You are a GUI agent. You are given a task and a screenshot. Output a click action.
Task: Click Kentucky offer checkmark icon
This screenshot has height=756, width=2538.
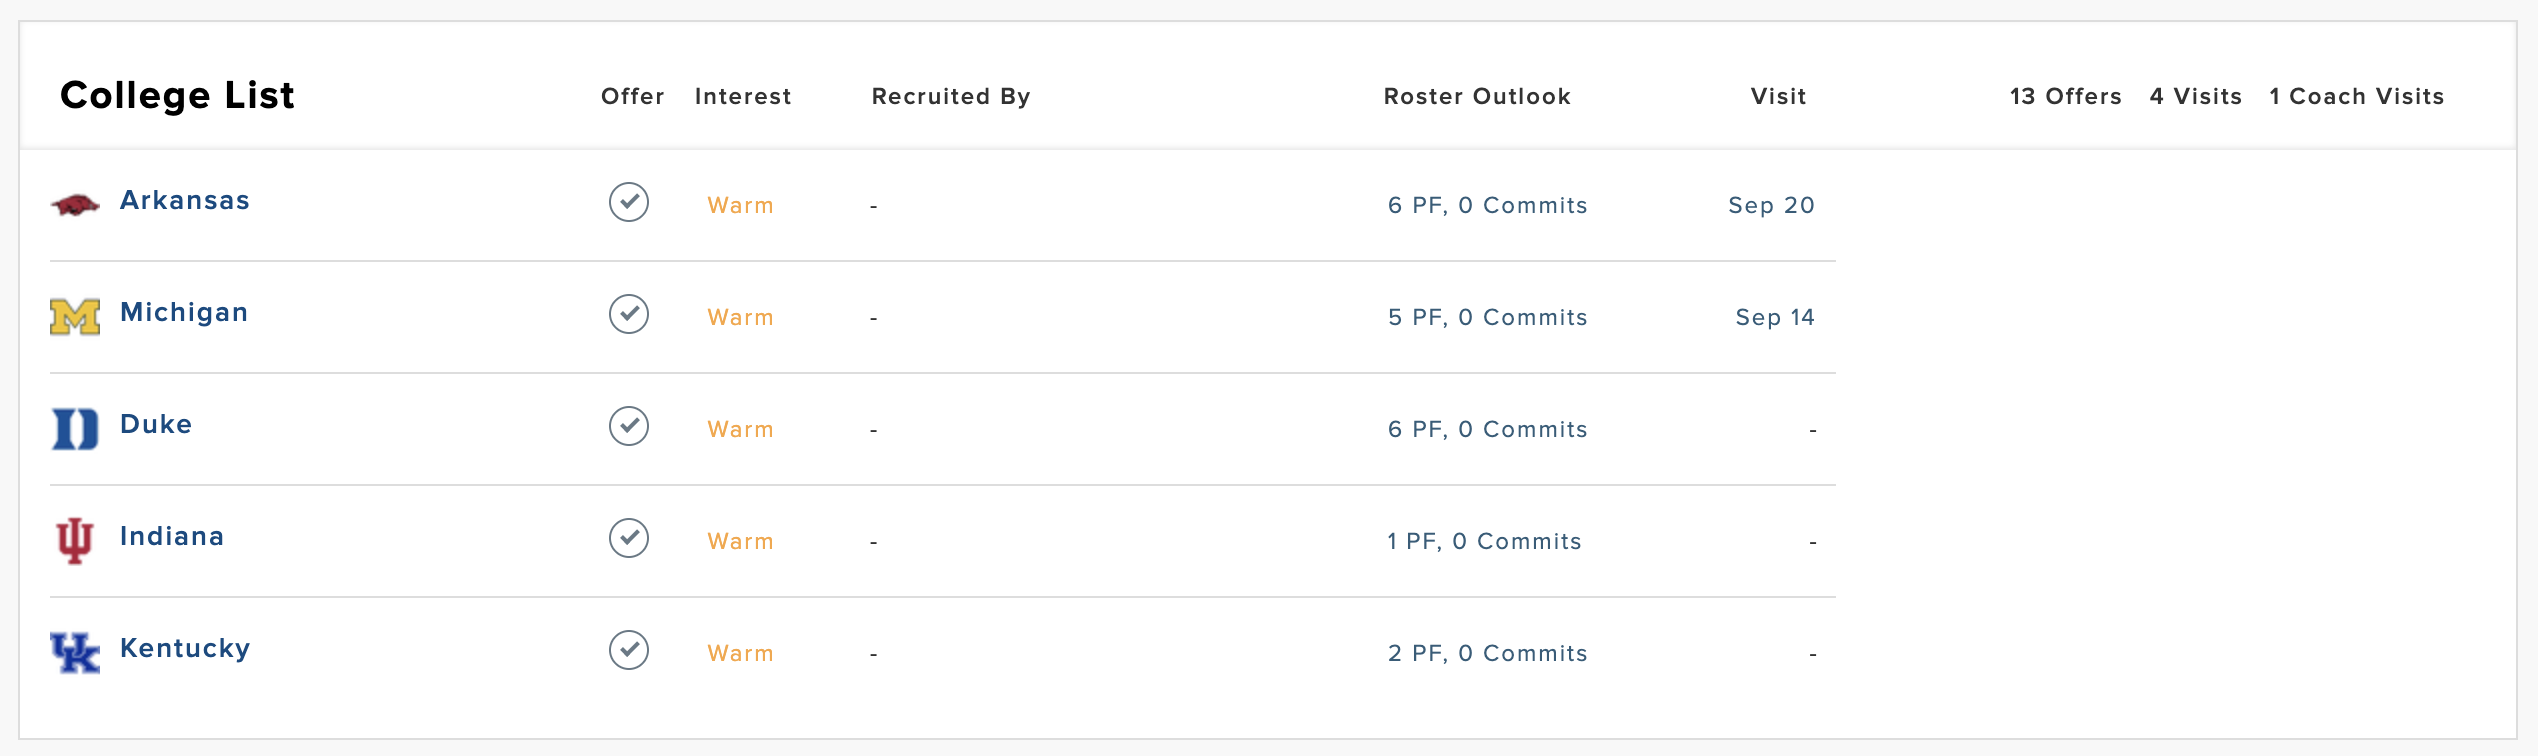point(629,650)
